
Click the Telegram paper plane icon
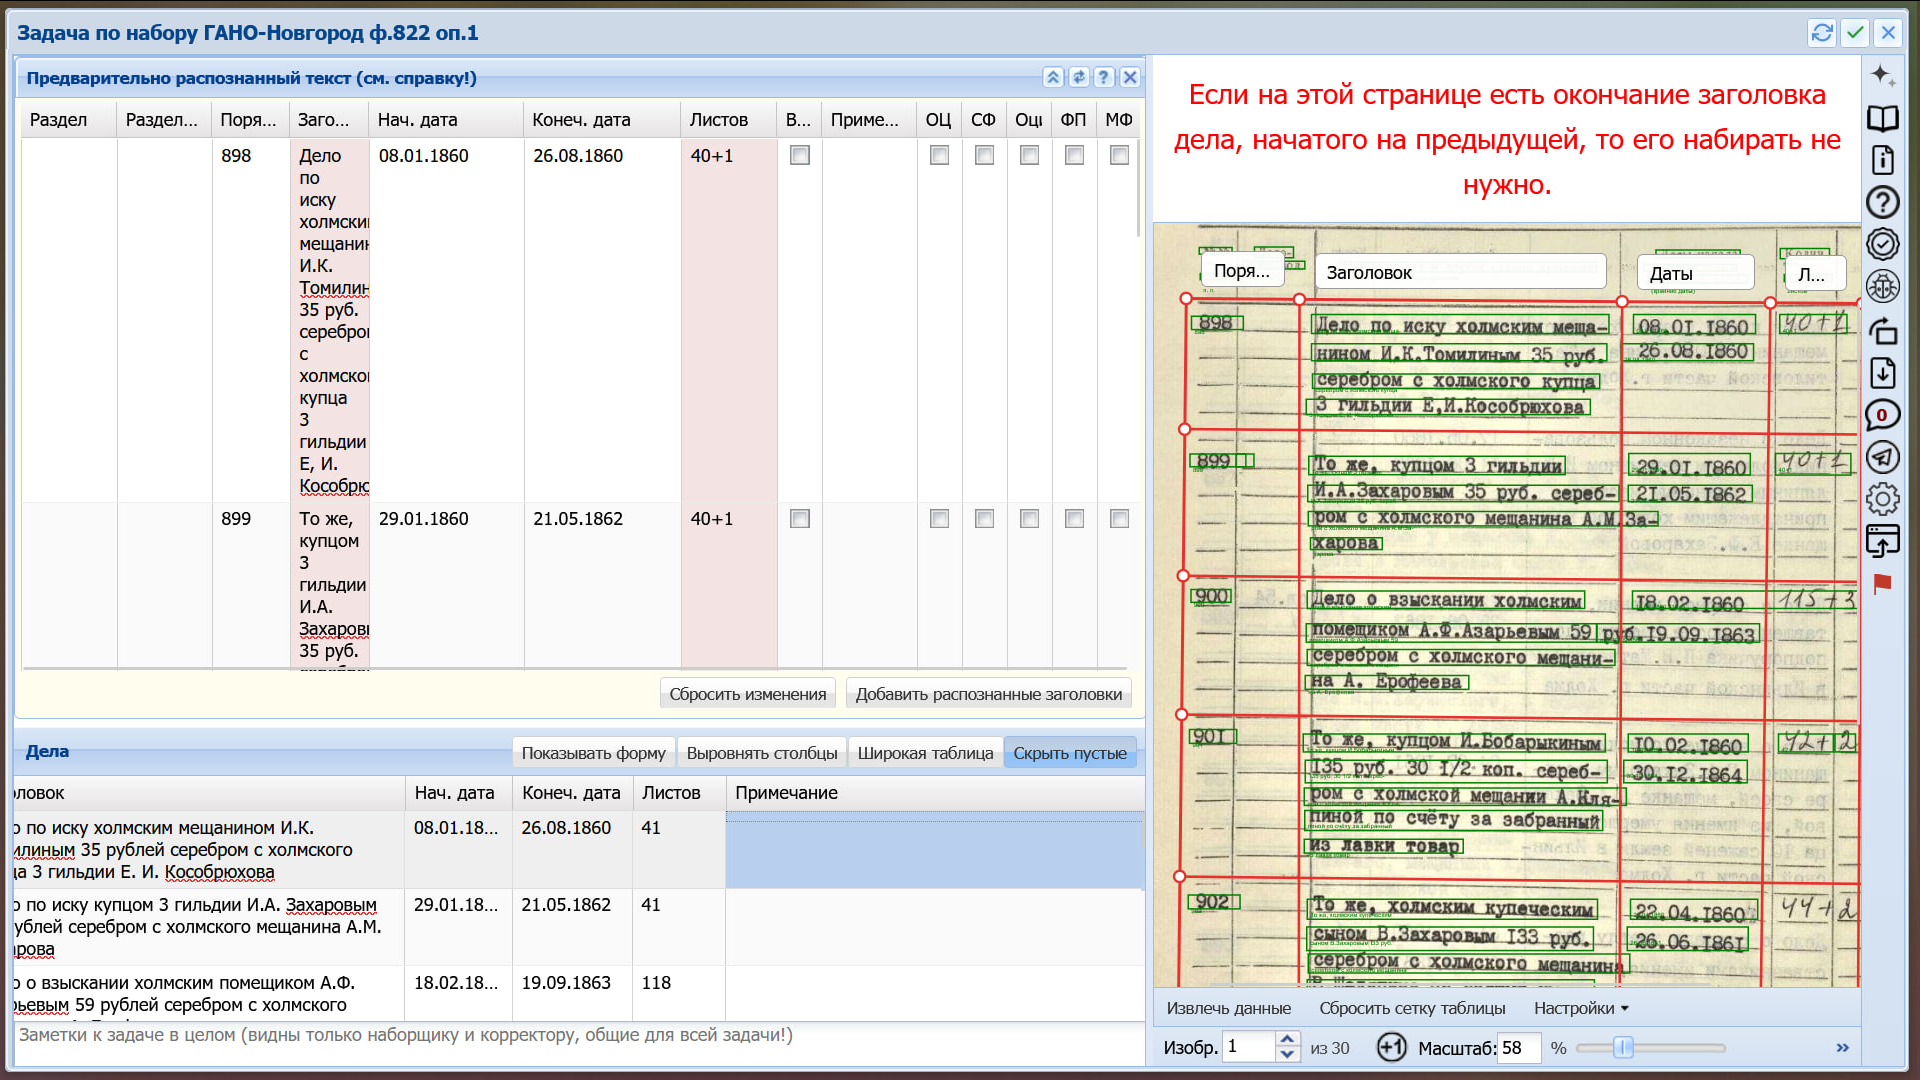coord(1882,457)
